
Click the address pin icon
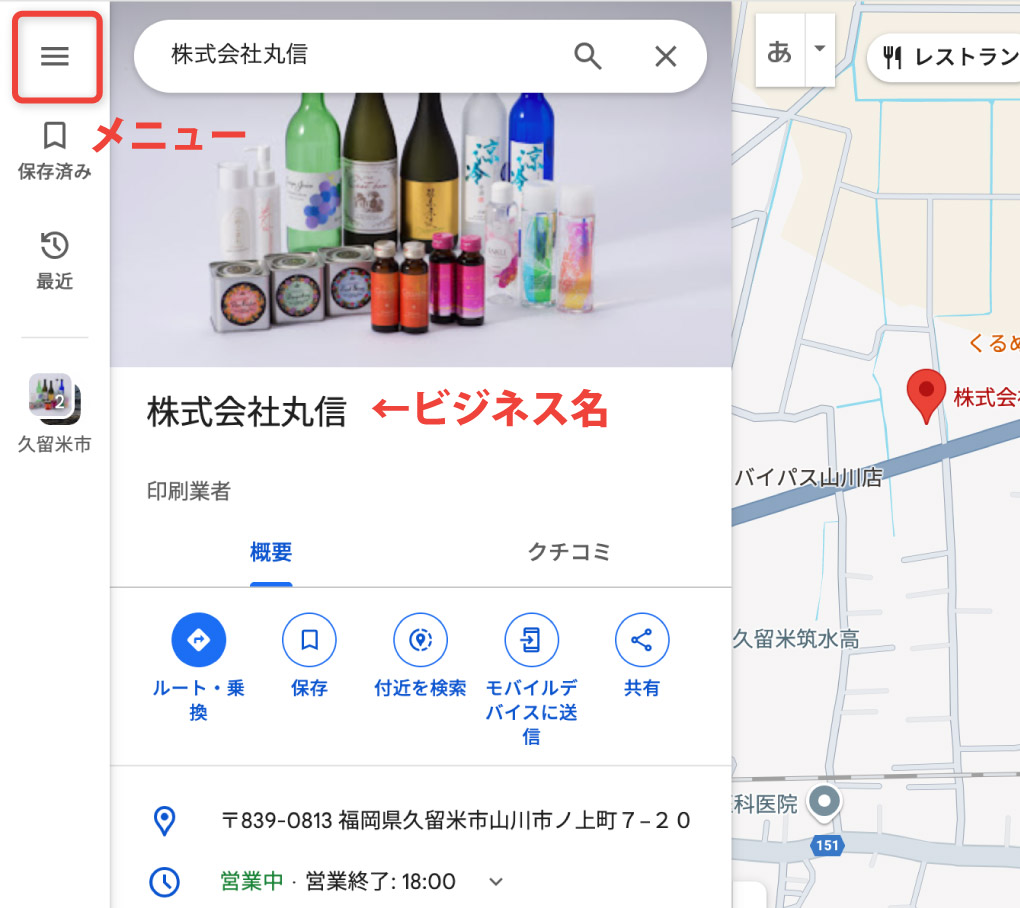coord(165,821)
